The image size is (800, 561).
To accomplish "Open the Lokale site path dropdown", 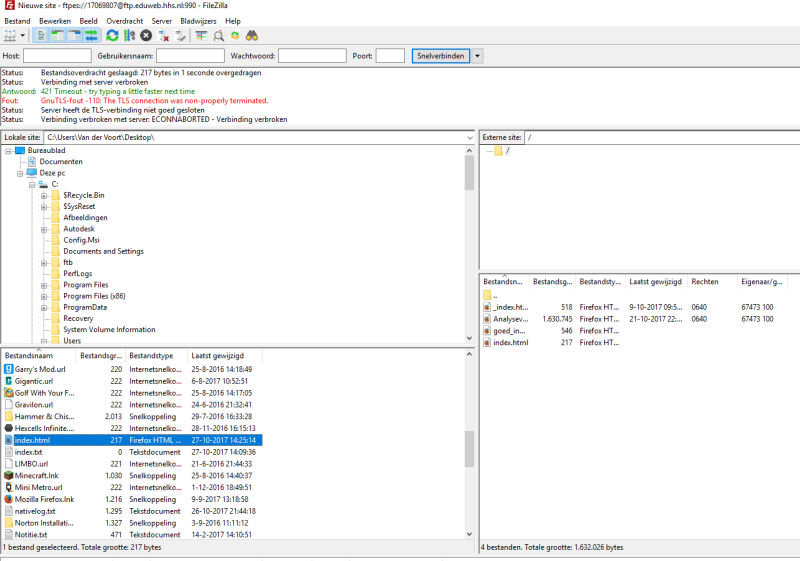I will click(469, 137).
